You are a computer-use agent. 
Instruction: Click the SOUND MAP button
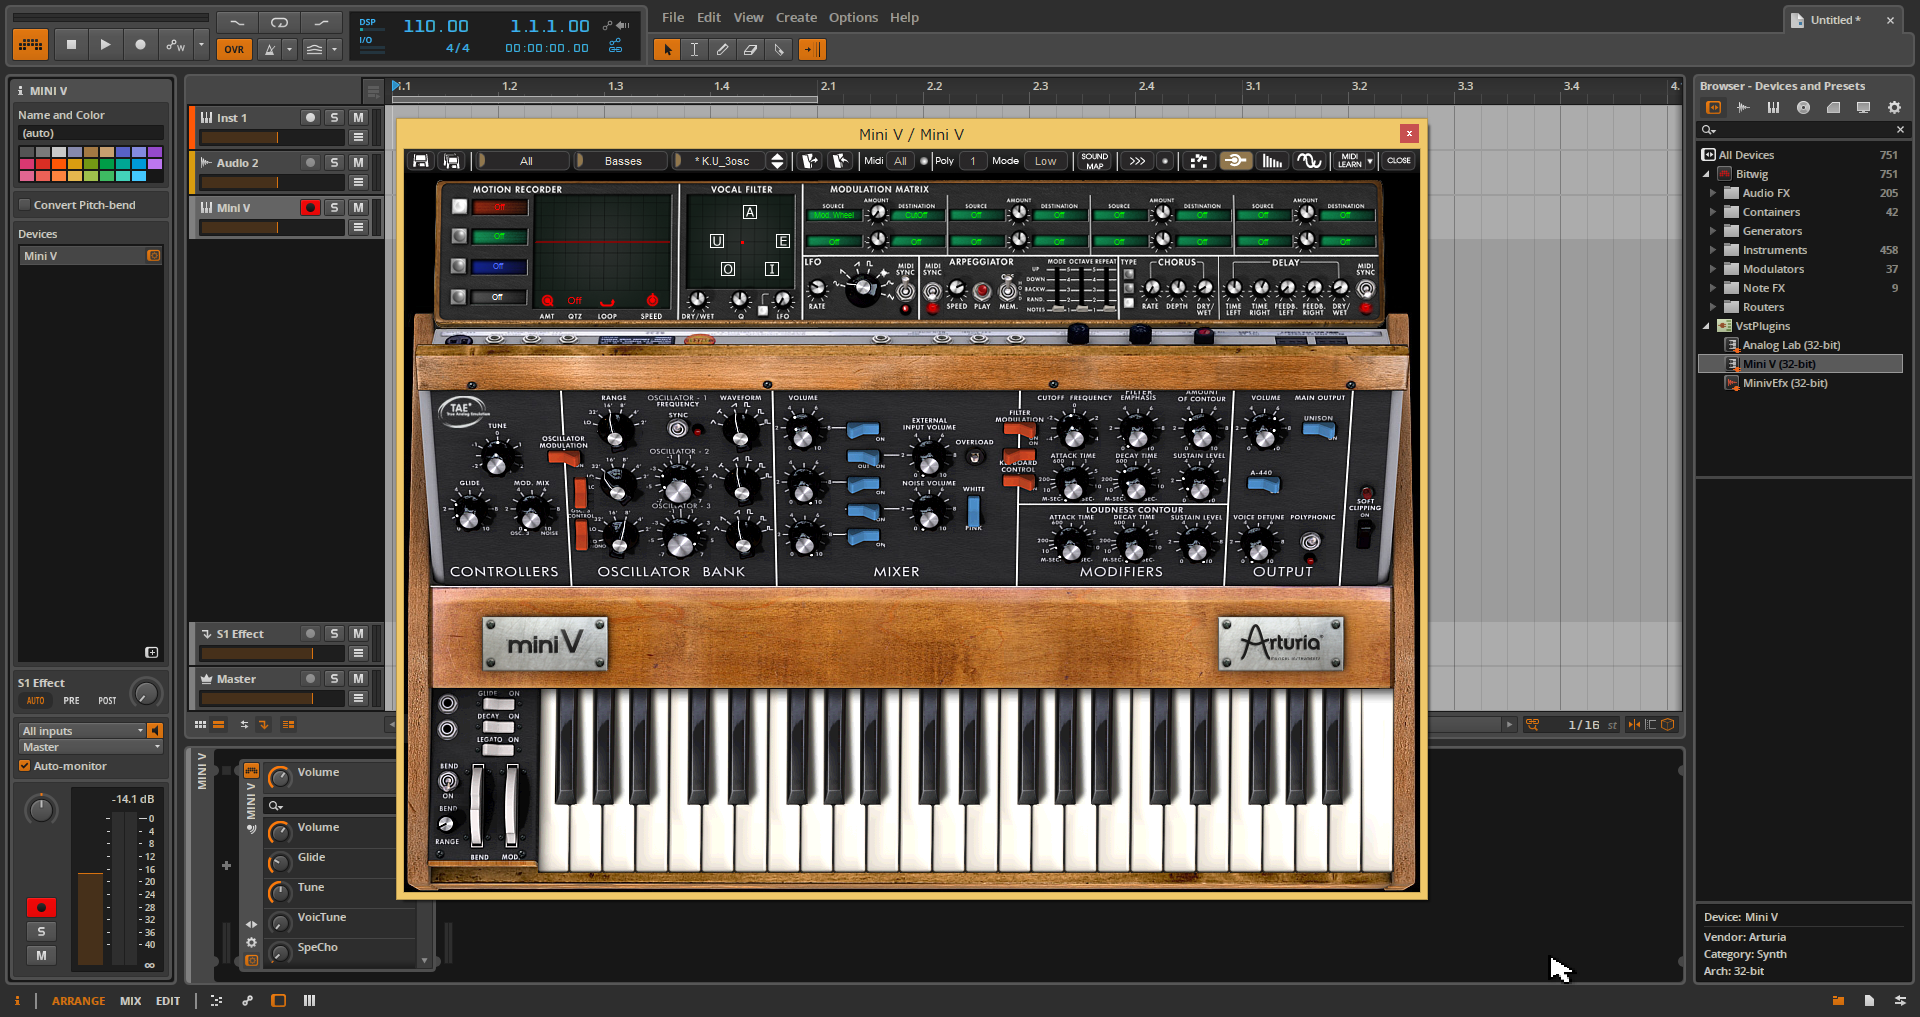pyautogui.click(x=1095, y=161)
